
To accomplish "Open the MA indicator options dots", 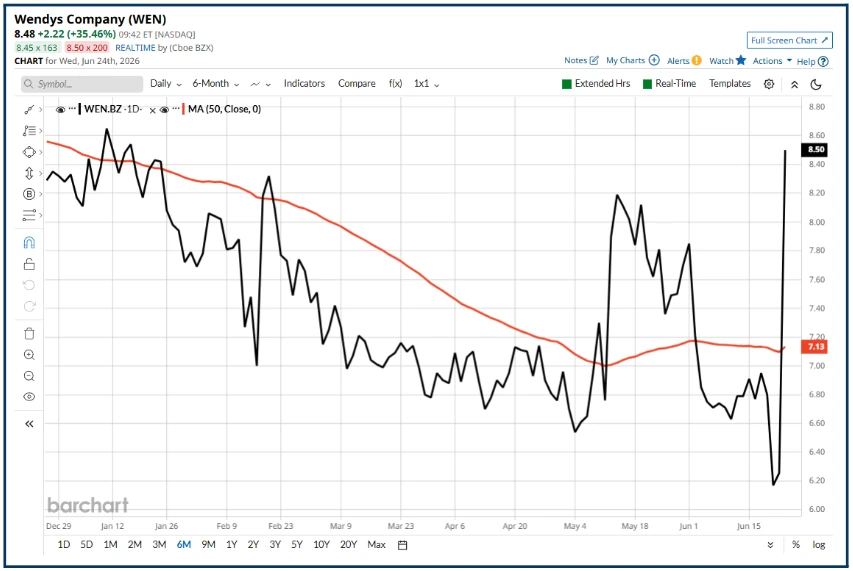I will coord(176,109).
